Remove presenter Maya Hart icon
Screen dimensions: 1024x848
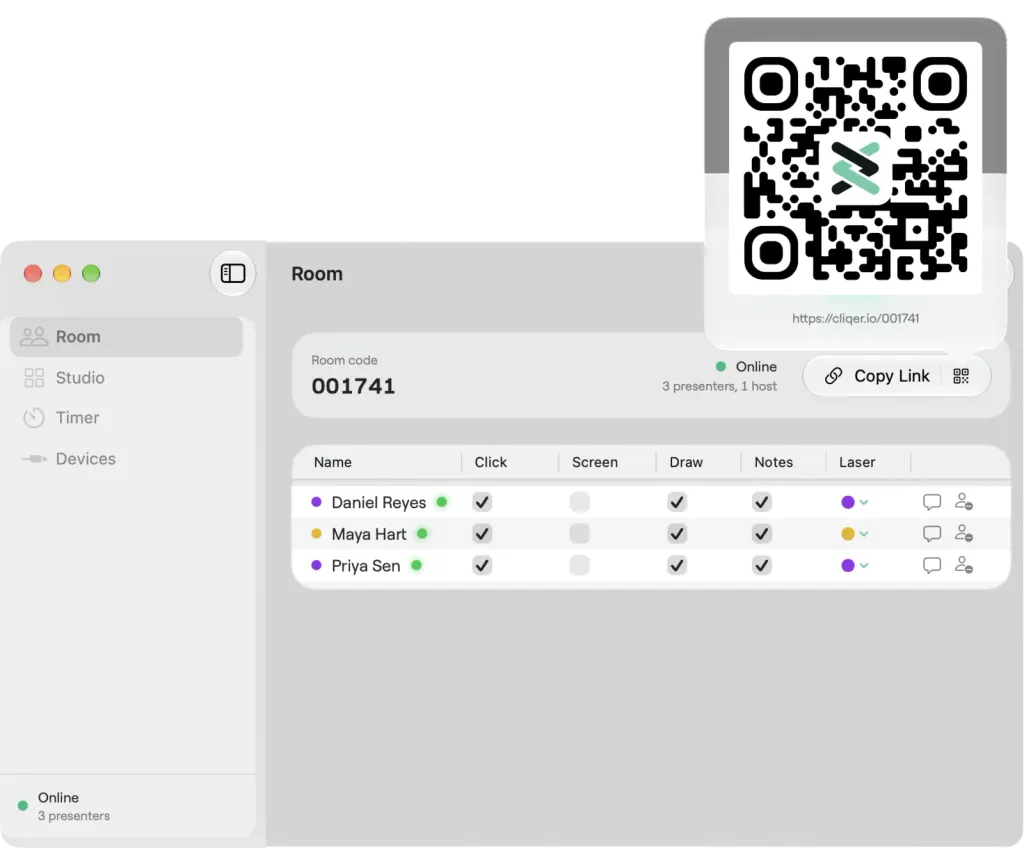964,534
